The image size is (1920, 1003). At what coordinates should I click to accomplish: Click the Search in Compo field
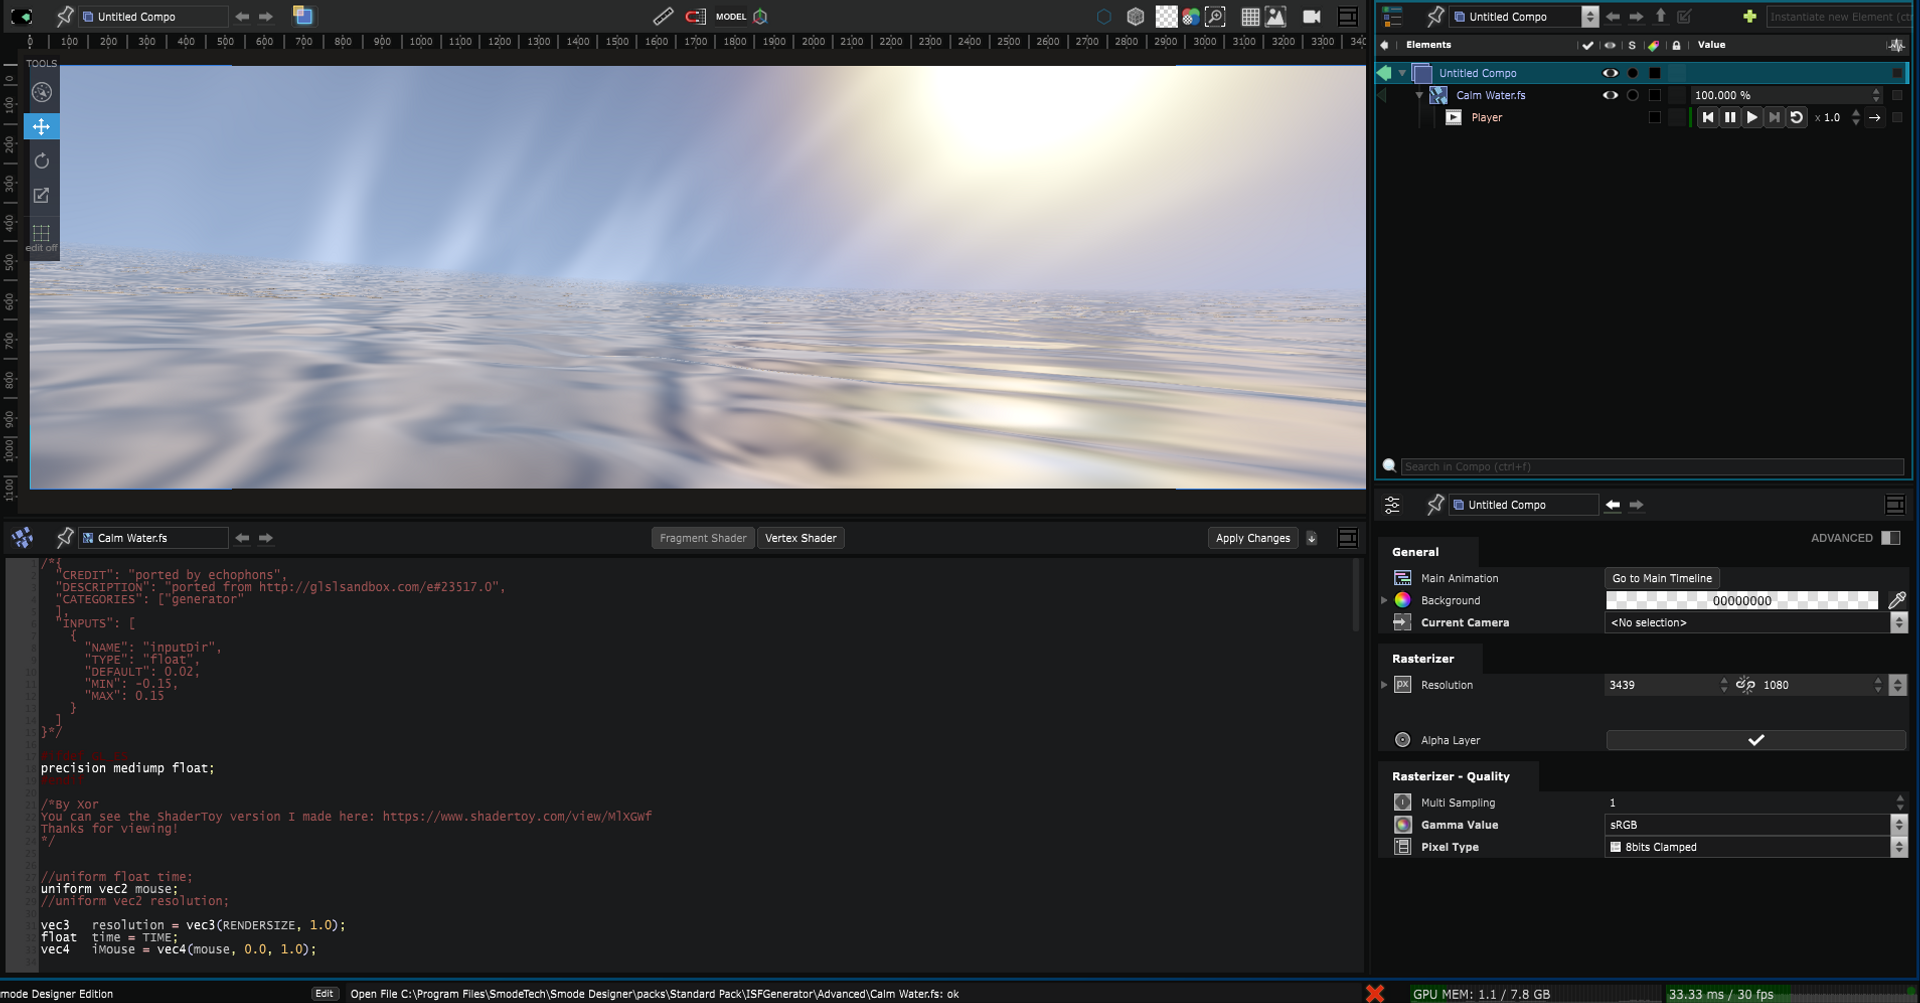[1652, 466]
